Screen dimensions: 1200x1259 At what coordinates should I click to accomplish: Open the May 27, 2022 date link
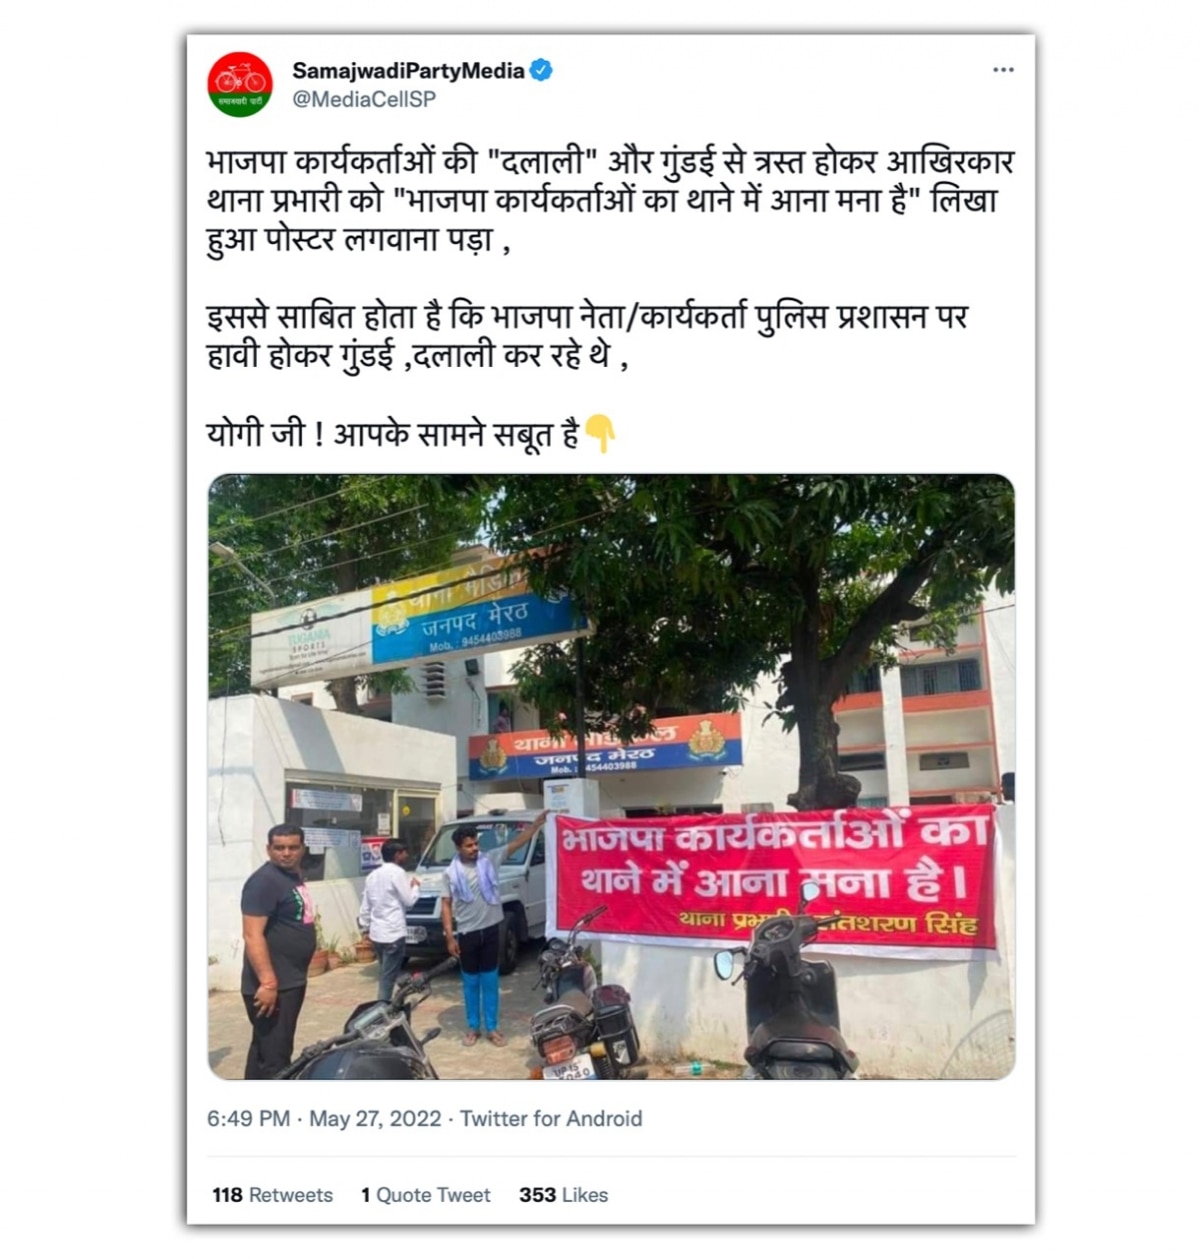[375, 1119]
